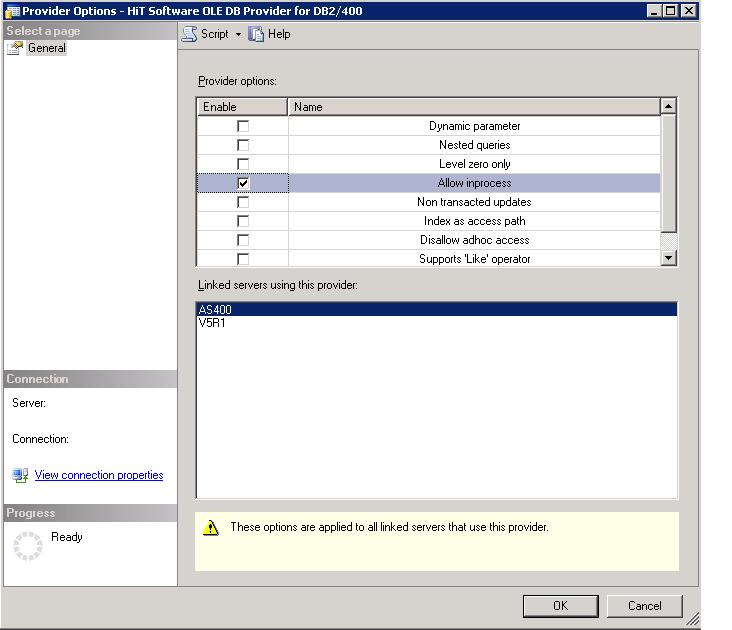Click the window resize grip
732x630 pixels.
tap(693, 618)
